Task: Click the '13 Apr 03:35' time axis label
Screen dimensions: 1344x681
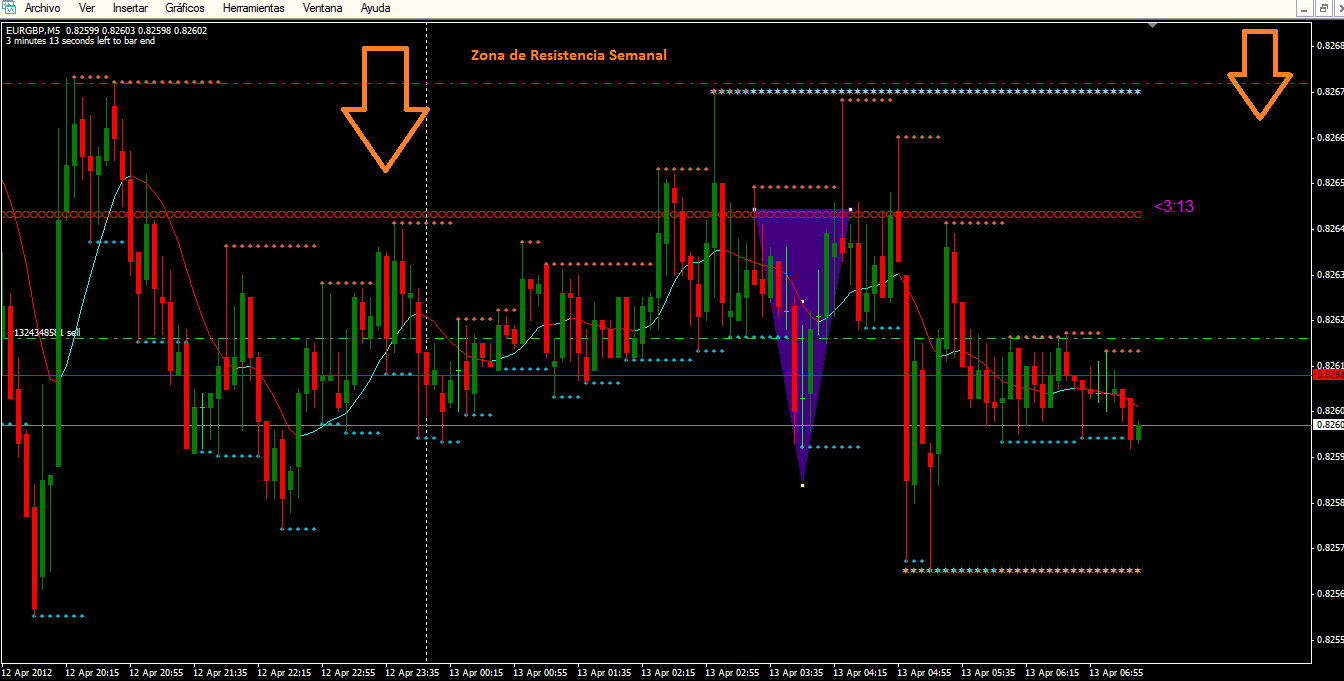Action: click(798, 673)
